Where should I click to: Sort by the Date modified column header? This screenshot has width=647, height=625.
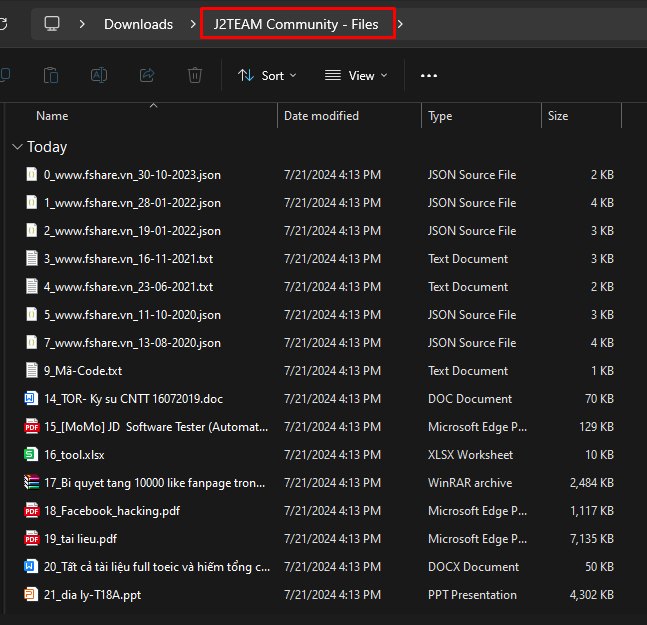321,116
